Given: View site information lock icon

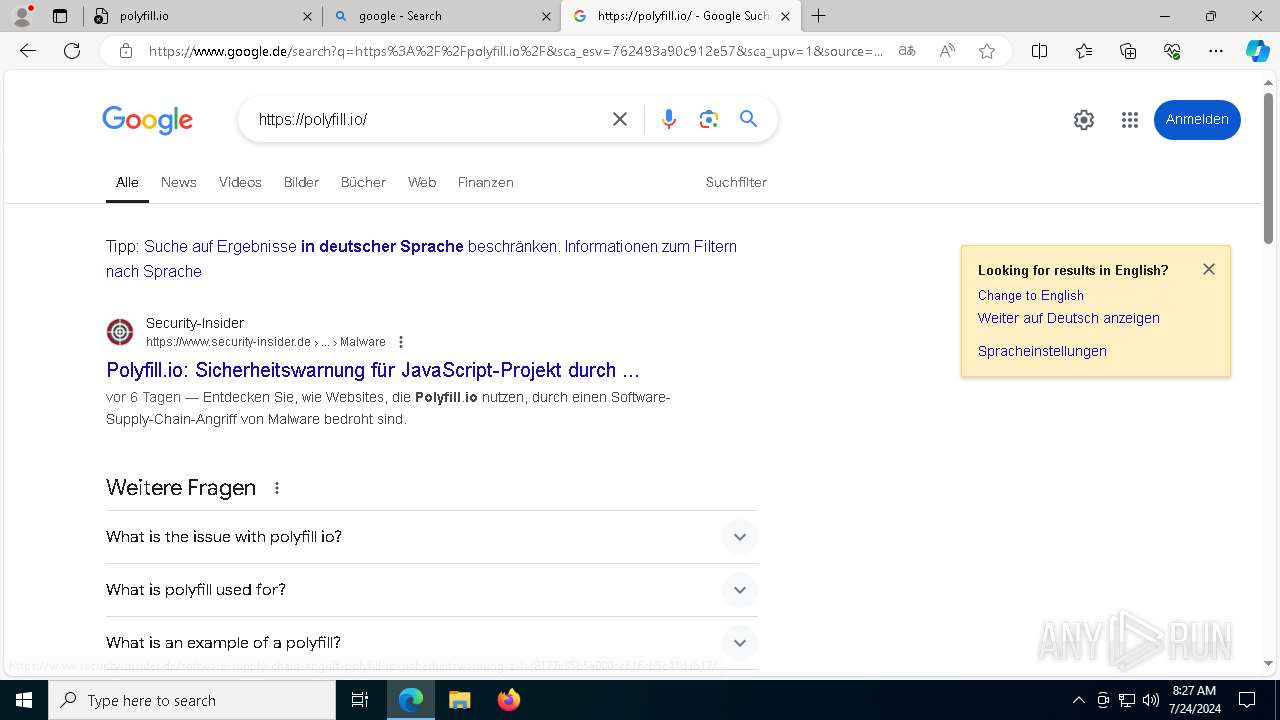Looking at the screenshot, I should click(126, 51).
